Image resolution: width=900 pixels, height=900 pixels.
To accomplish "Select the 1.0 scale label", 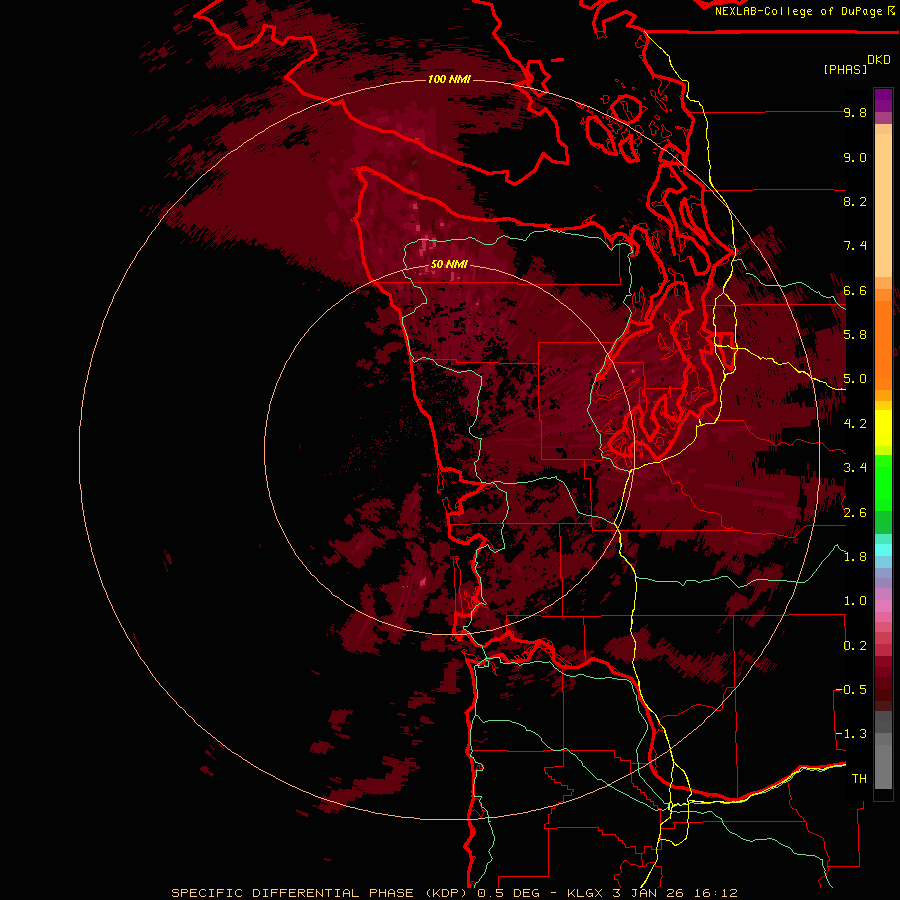I will pos(855,601).
